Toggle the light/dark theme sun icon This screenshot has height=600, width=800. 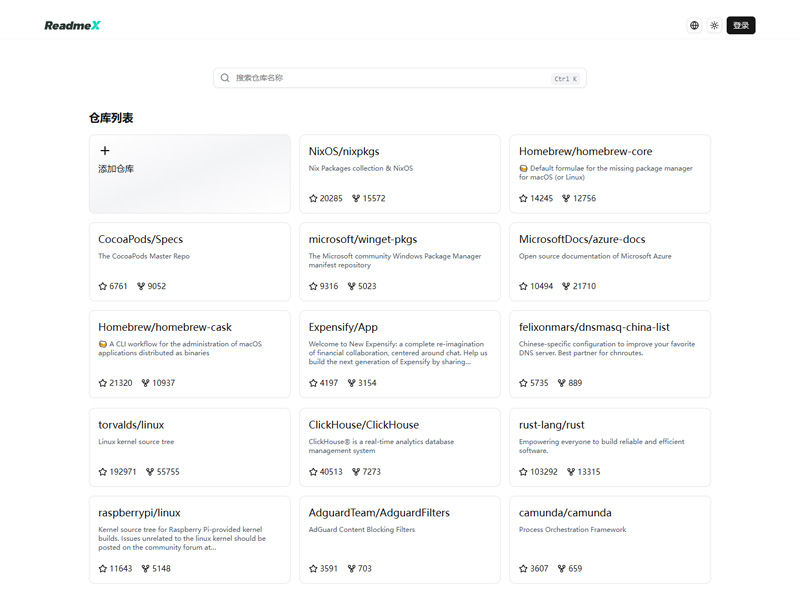[x=714, y=26]
